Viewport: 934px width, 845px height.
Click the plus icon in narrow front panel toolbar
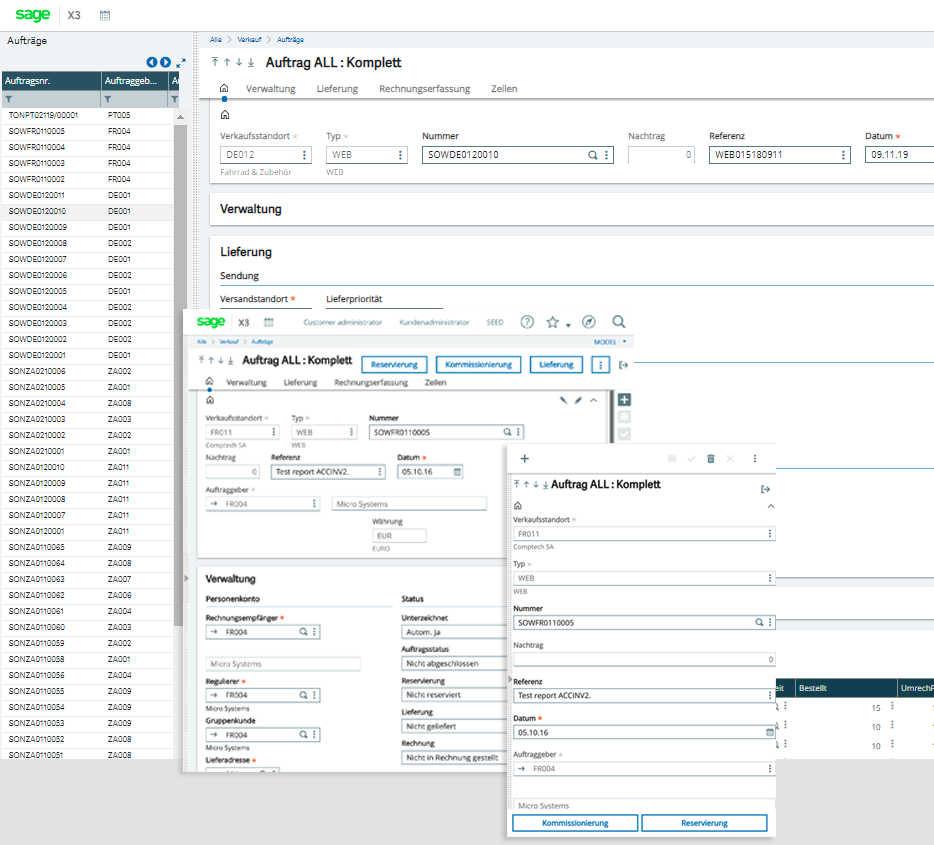coord(525,459)
